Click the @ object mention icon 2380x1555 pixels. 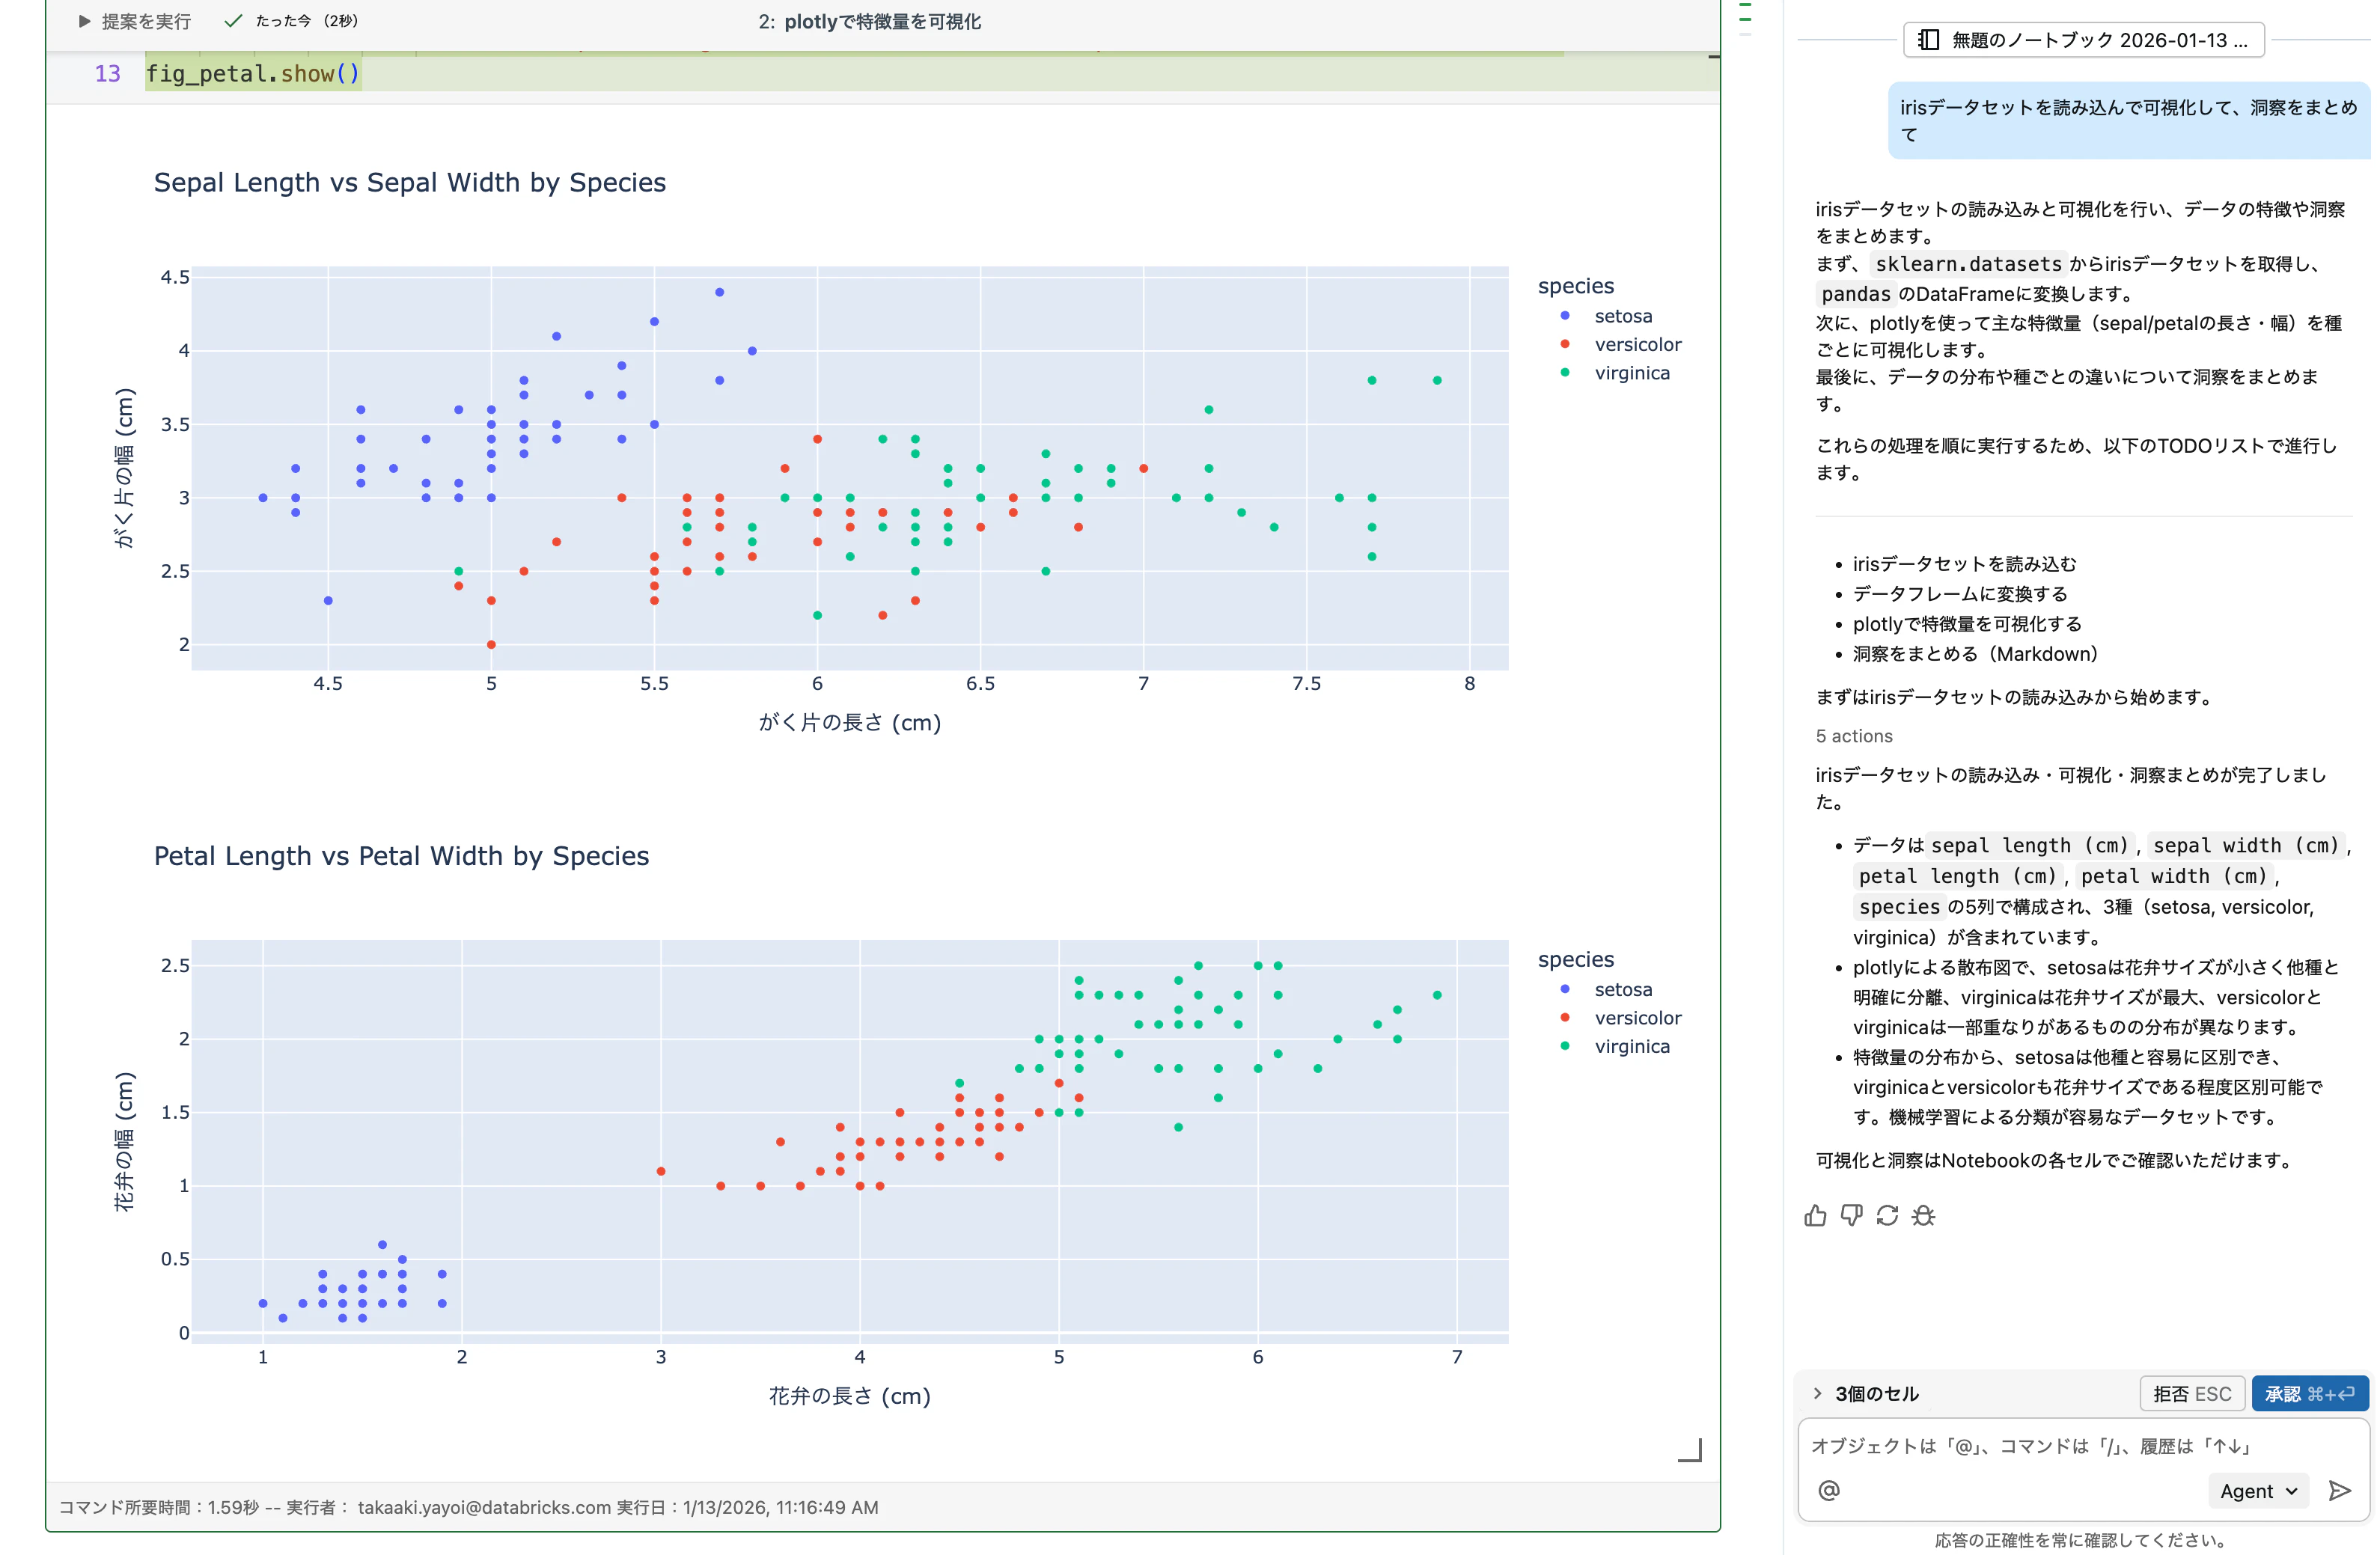coord(1829,1490)
